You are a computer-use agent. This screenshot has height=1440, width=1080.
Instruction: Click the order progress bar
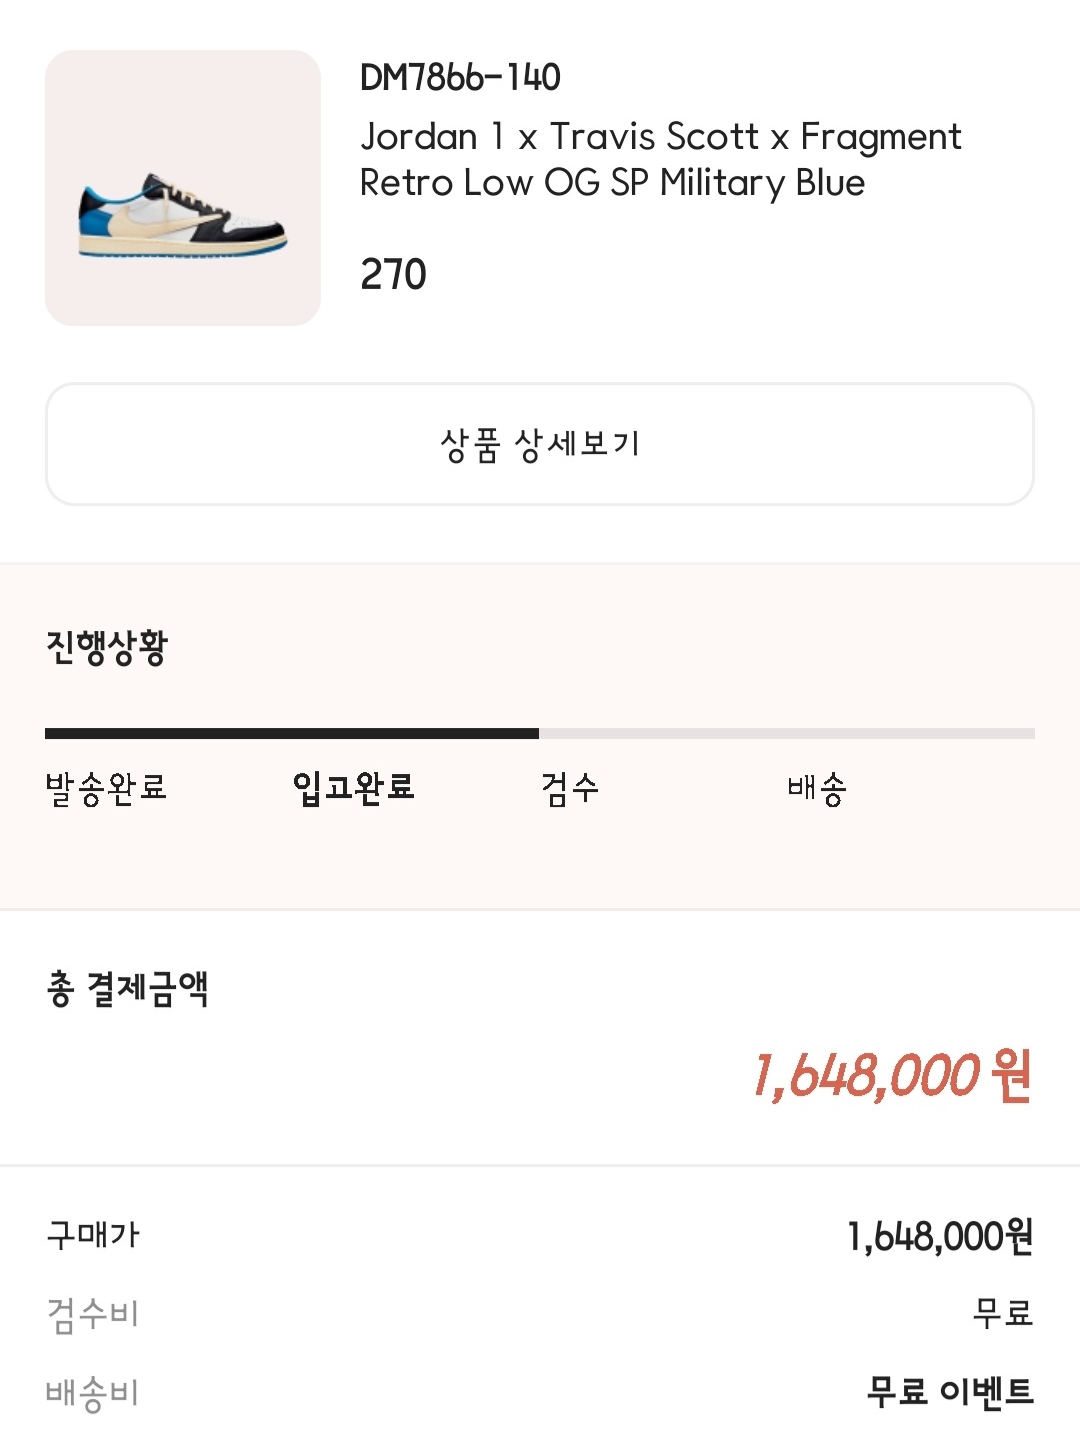[540, 734]
